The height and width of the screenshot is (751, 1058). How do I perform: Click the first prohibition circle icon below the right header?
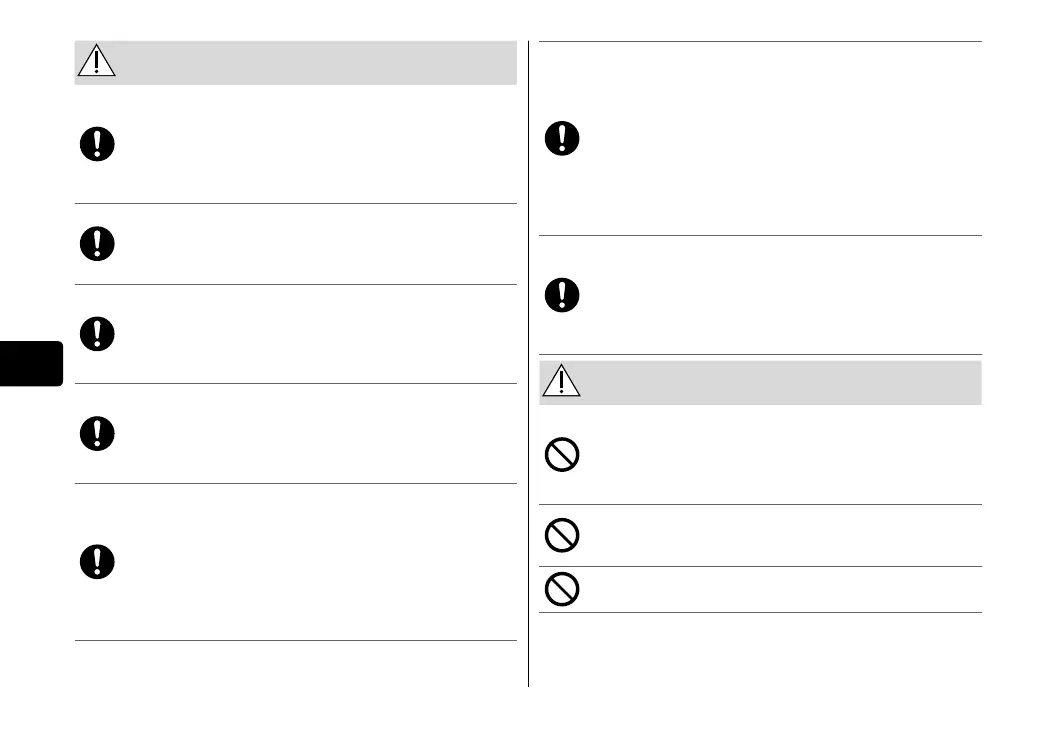click(x=562, y=455)
